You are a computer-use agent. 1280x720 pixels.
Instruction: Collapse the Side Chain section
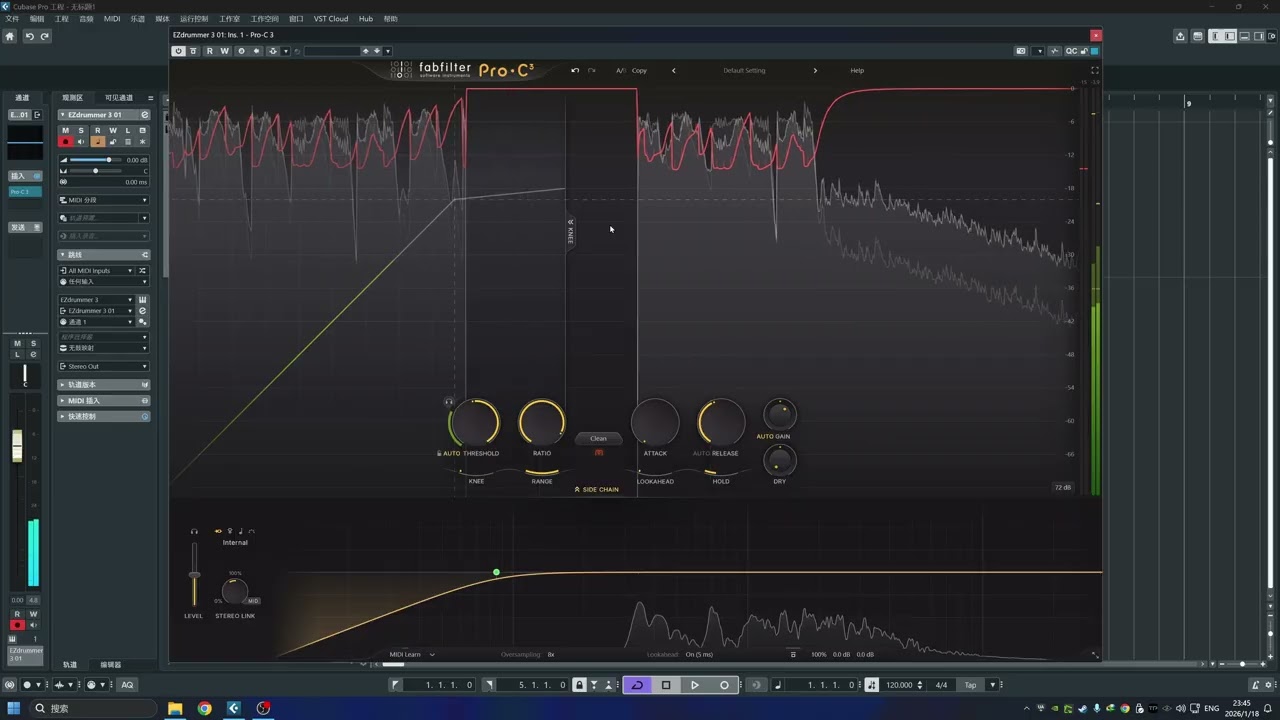click(596, 490)
